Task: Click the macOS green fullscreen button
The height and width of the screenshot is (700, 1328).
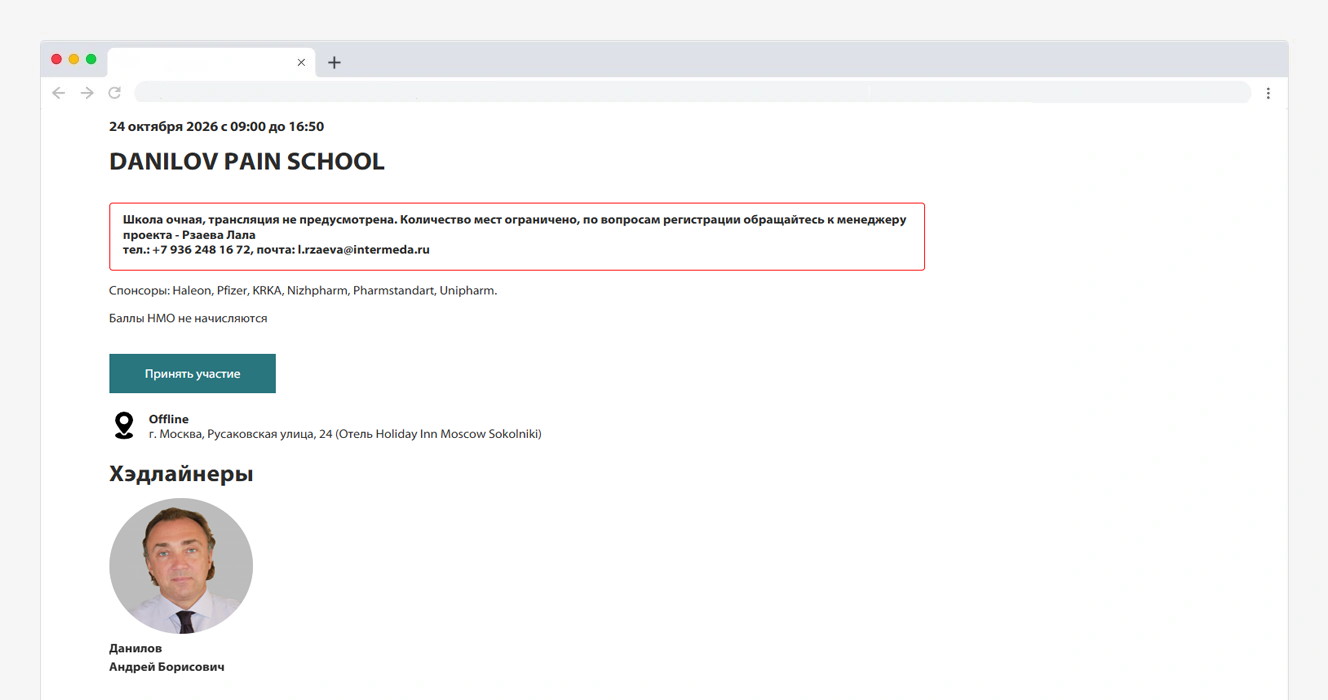Action: tap(91, 60)
